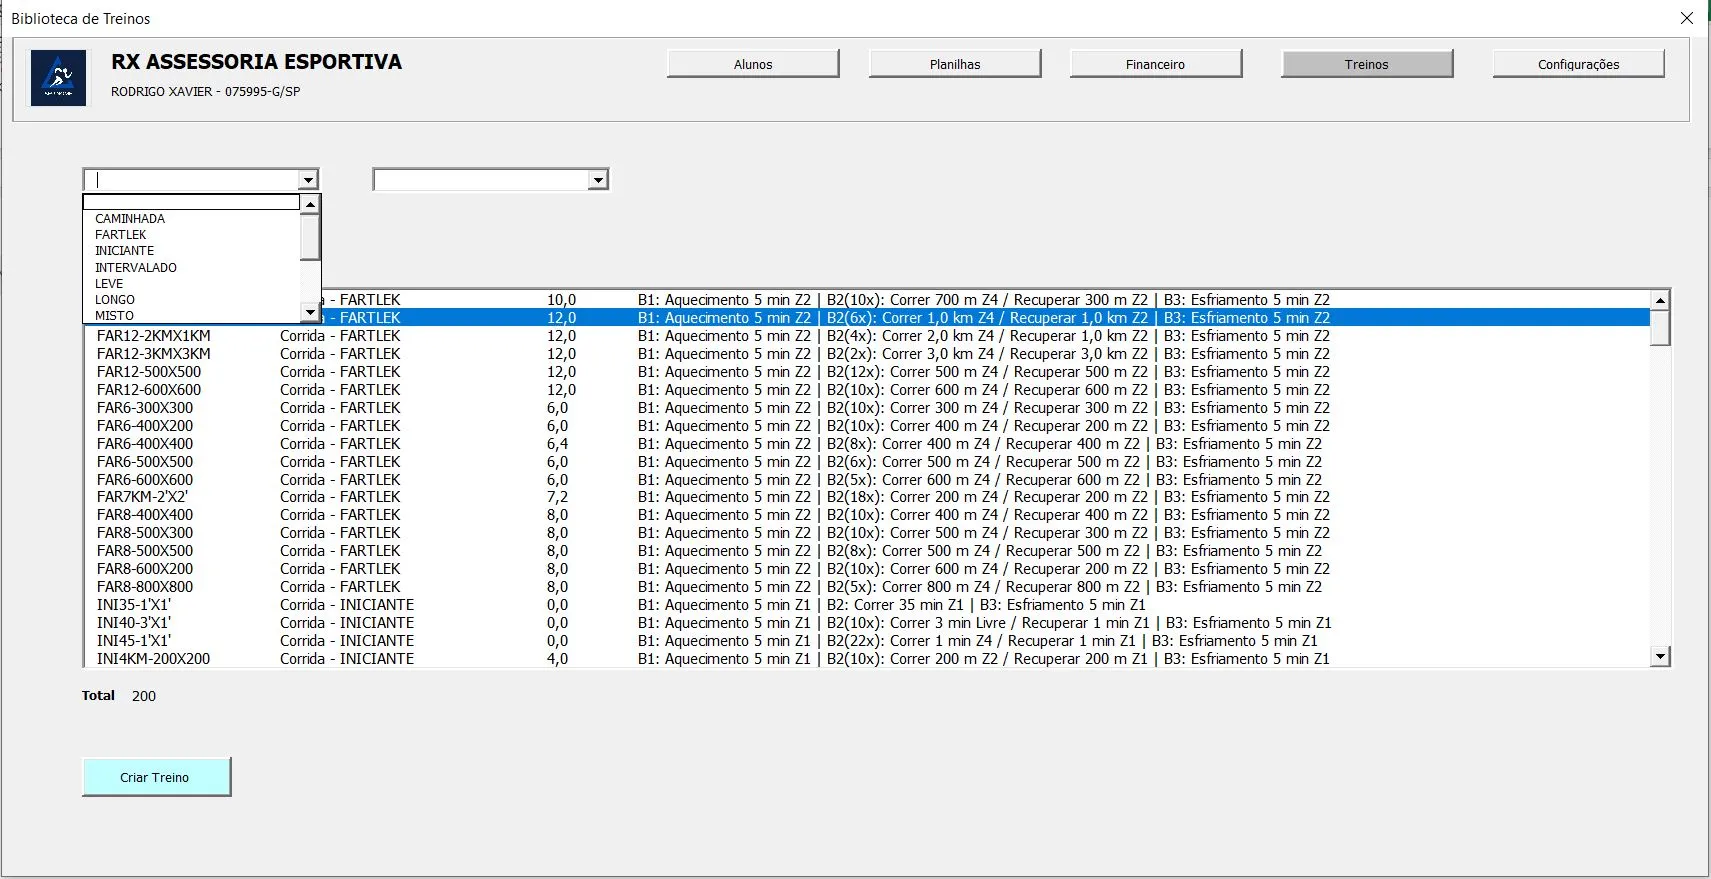The height and width of the screenshot is (879, 1711).
Task: Collapse the first combo box dropdown arrow
Action: [x=308, y=180]
